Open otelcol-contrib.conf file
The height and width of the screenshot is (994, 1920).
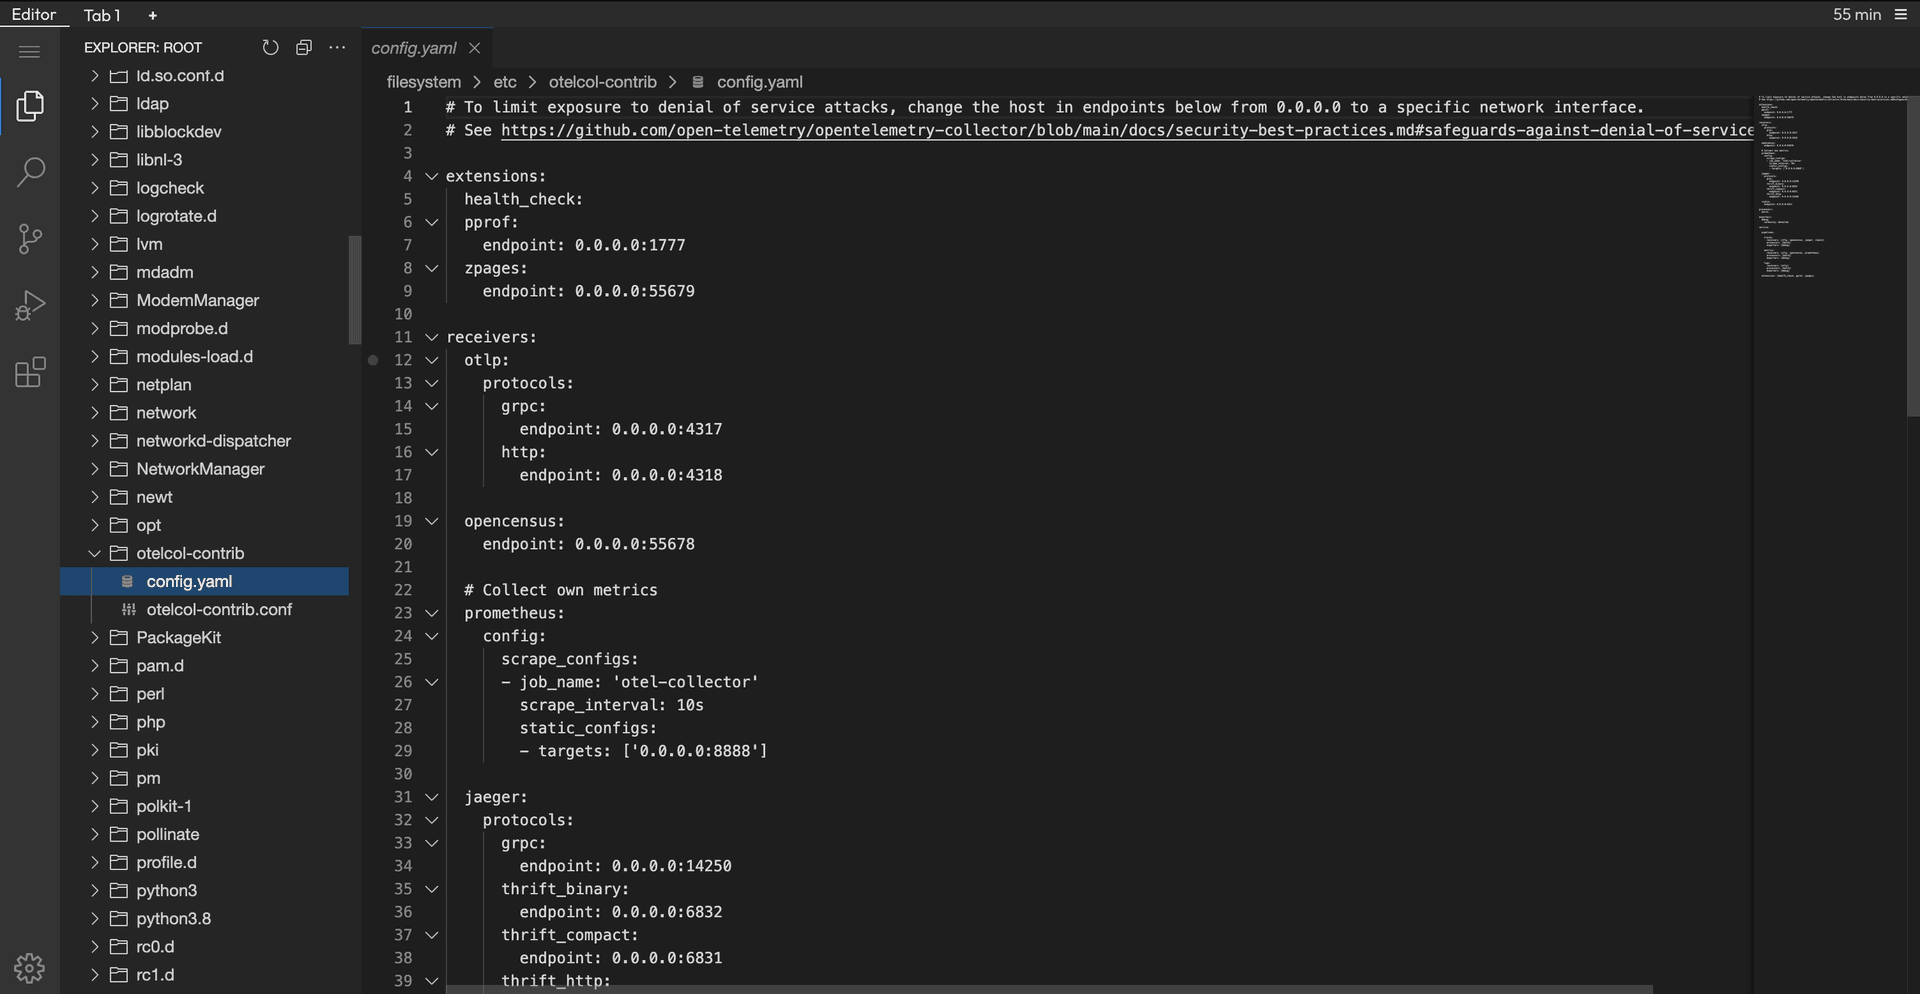(219, 609)
